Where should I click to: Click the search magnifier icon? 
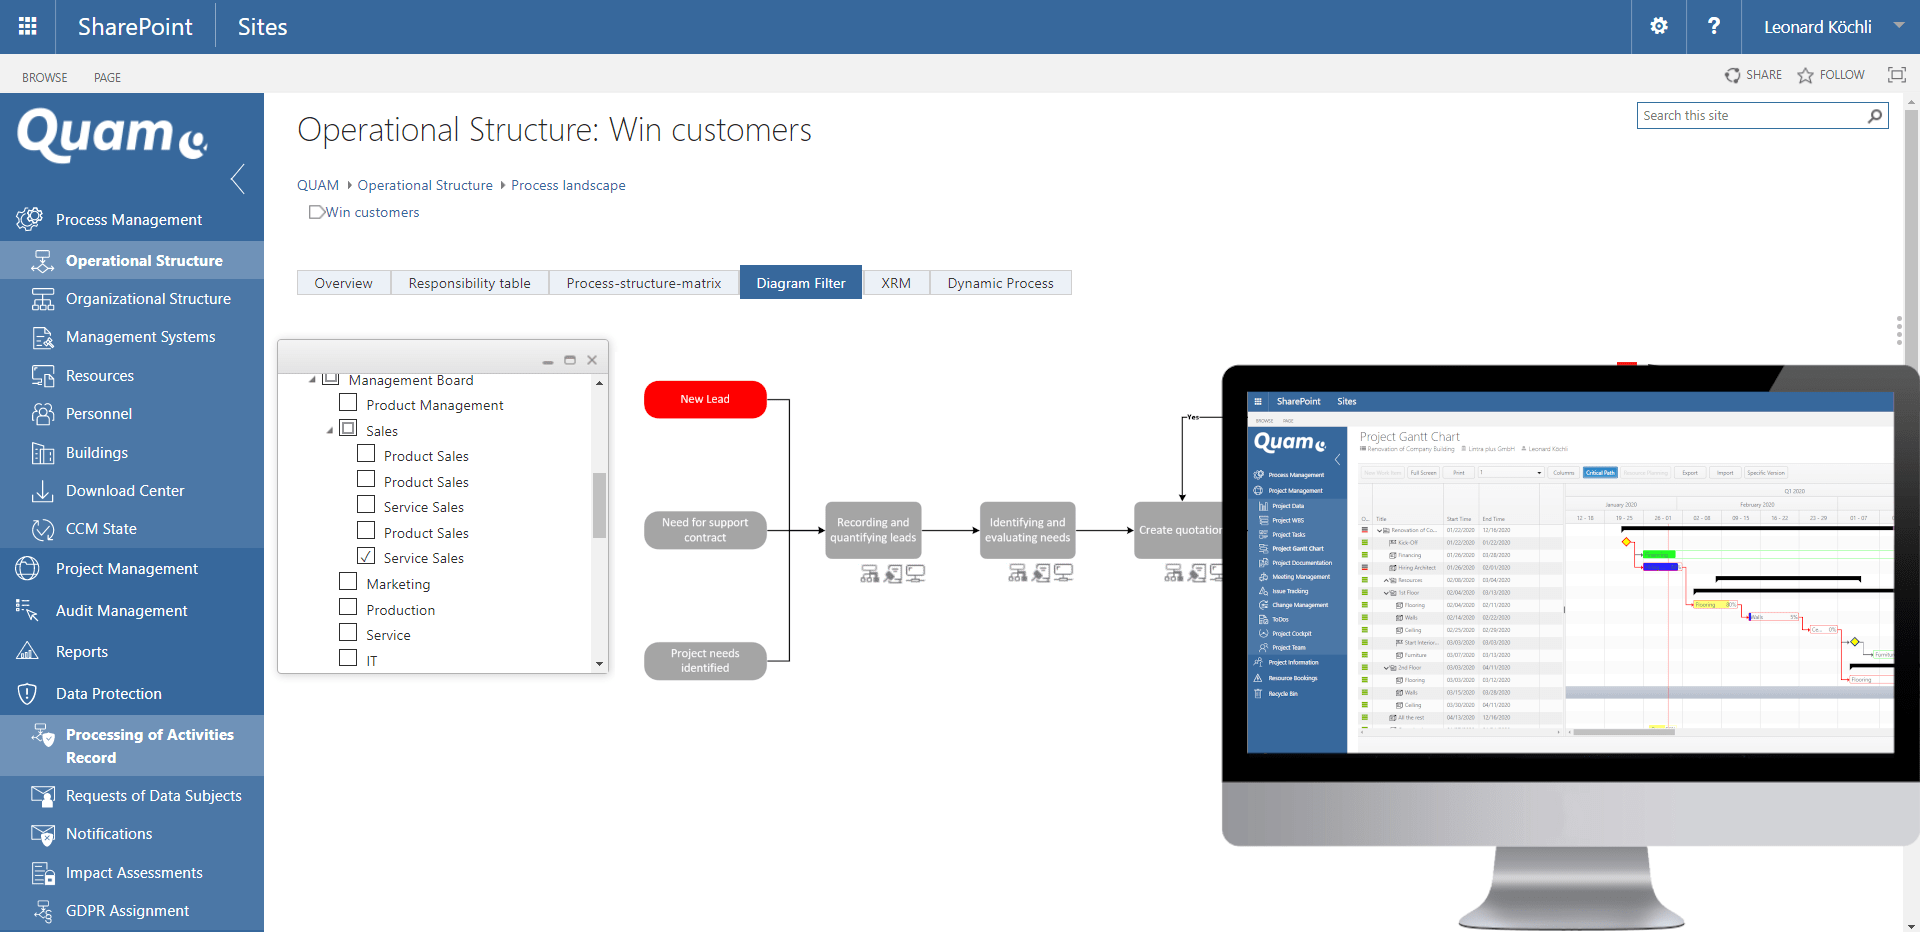click(1875, 116)
